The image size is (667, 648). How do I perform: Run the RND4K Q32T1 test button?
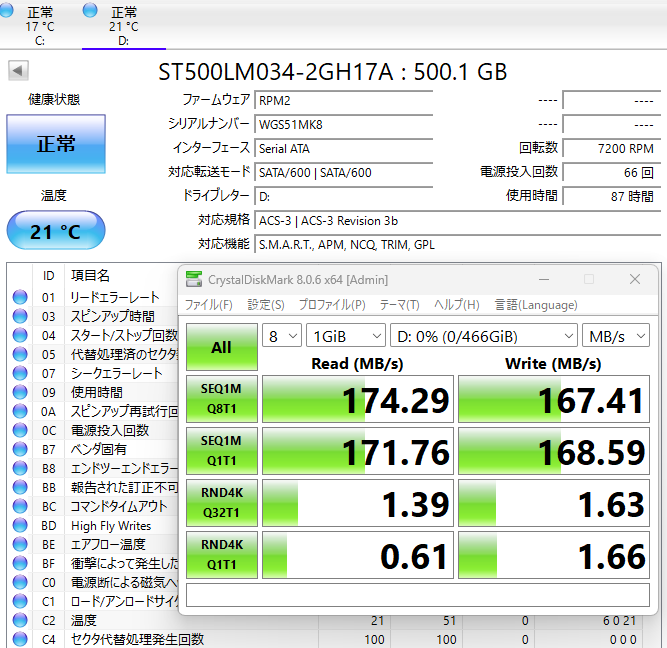coord(221,503)
